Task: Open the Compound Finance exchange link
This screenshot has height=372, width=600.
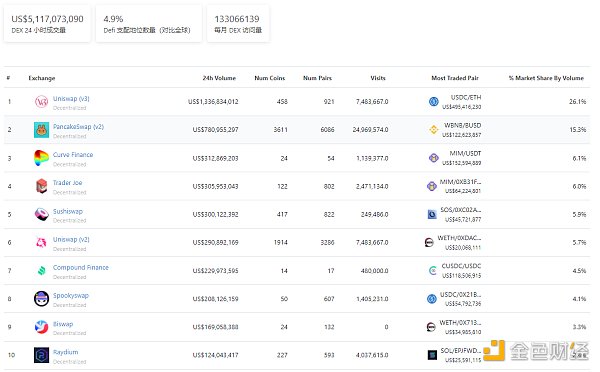Action: pos(80,267)
